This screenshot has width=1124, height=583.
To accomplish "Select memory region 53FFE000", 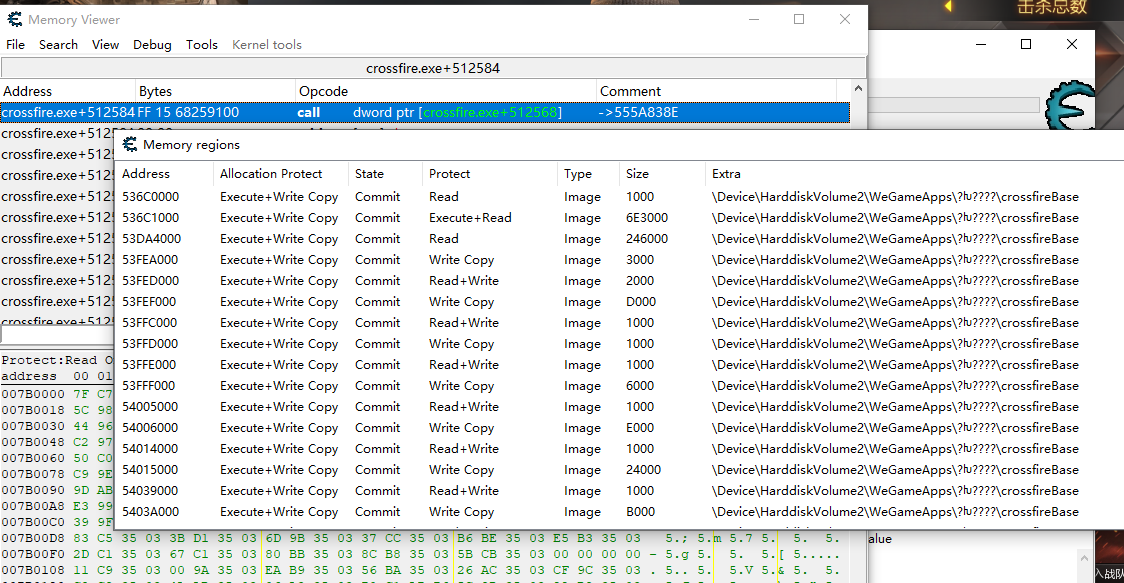I will 149,365.
